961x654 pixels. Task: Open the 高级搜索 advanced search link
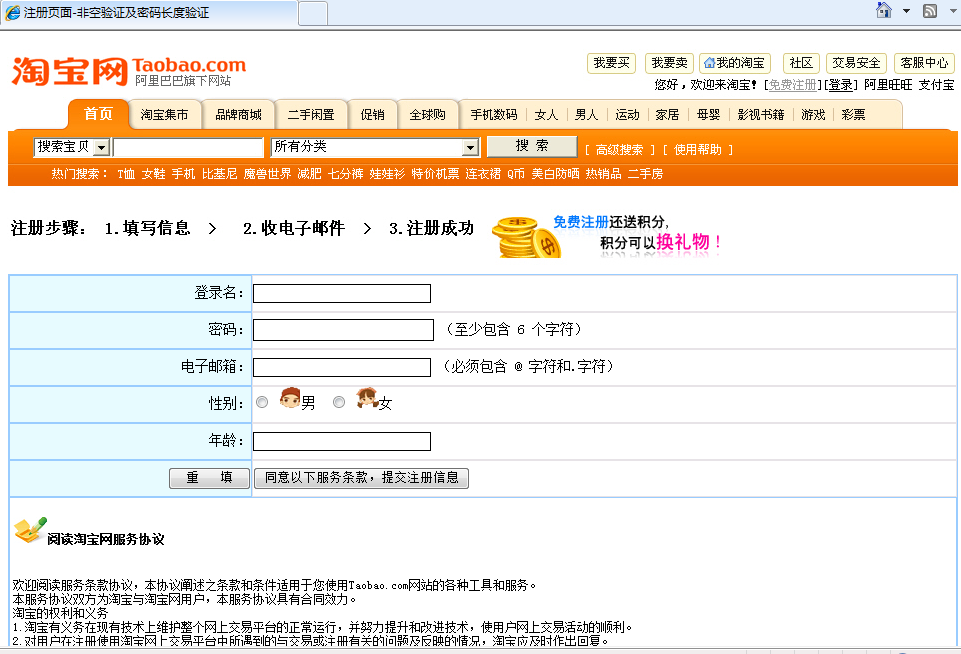619,150
